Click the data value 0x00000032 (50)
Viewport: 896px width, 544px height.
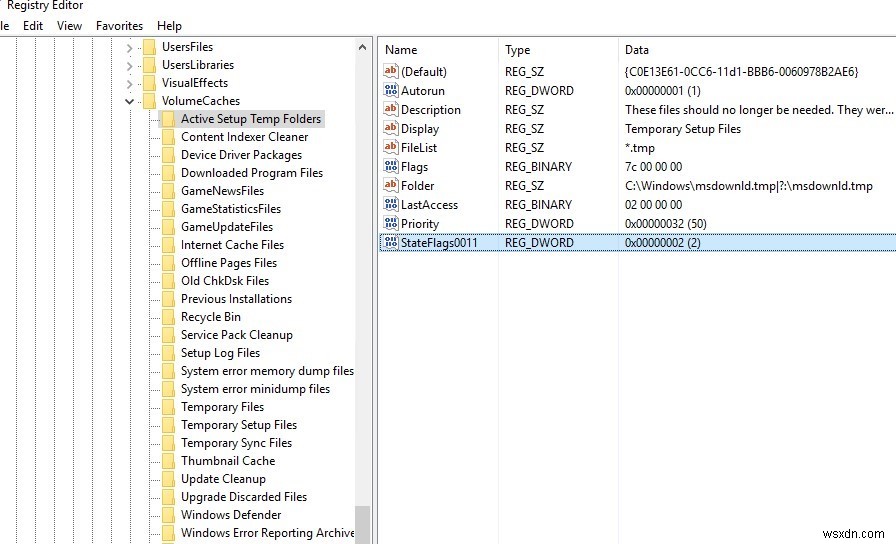click(666, 223)
